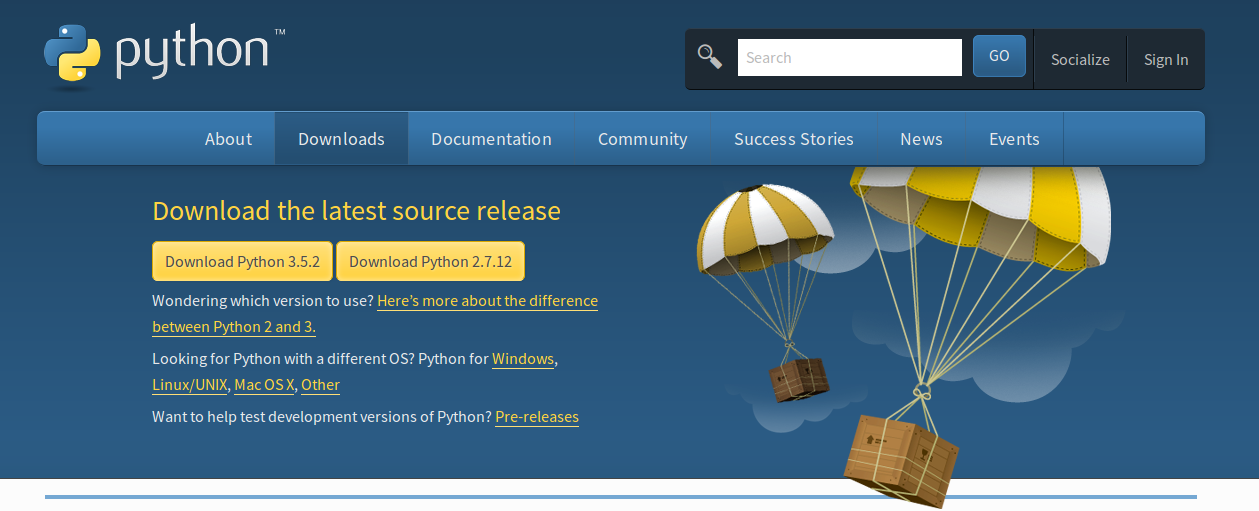Click the Download Python 2.7.12 button

[x=430, y=261]
